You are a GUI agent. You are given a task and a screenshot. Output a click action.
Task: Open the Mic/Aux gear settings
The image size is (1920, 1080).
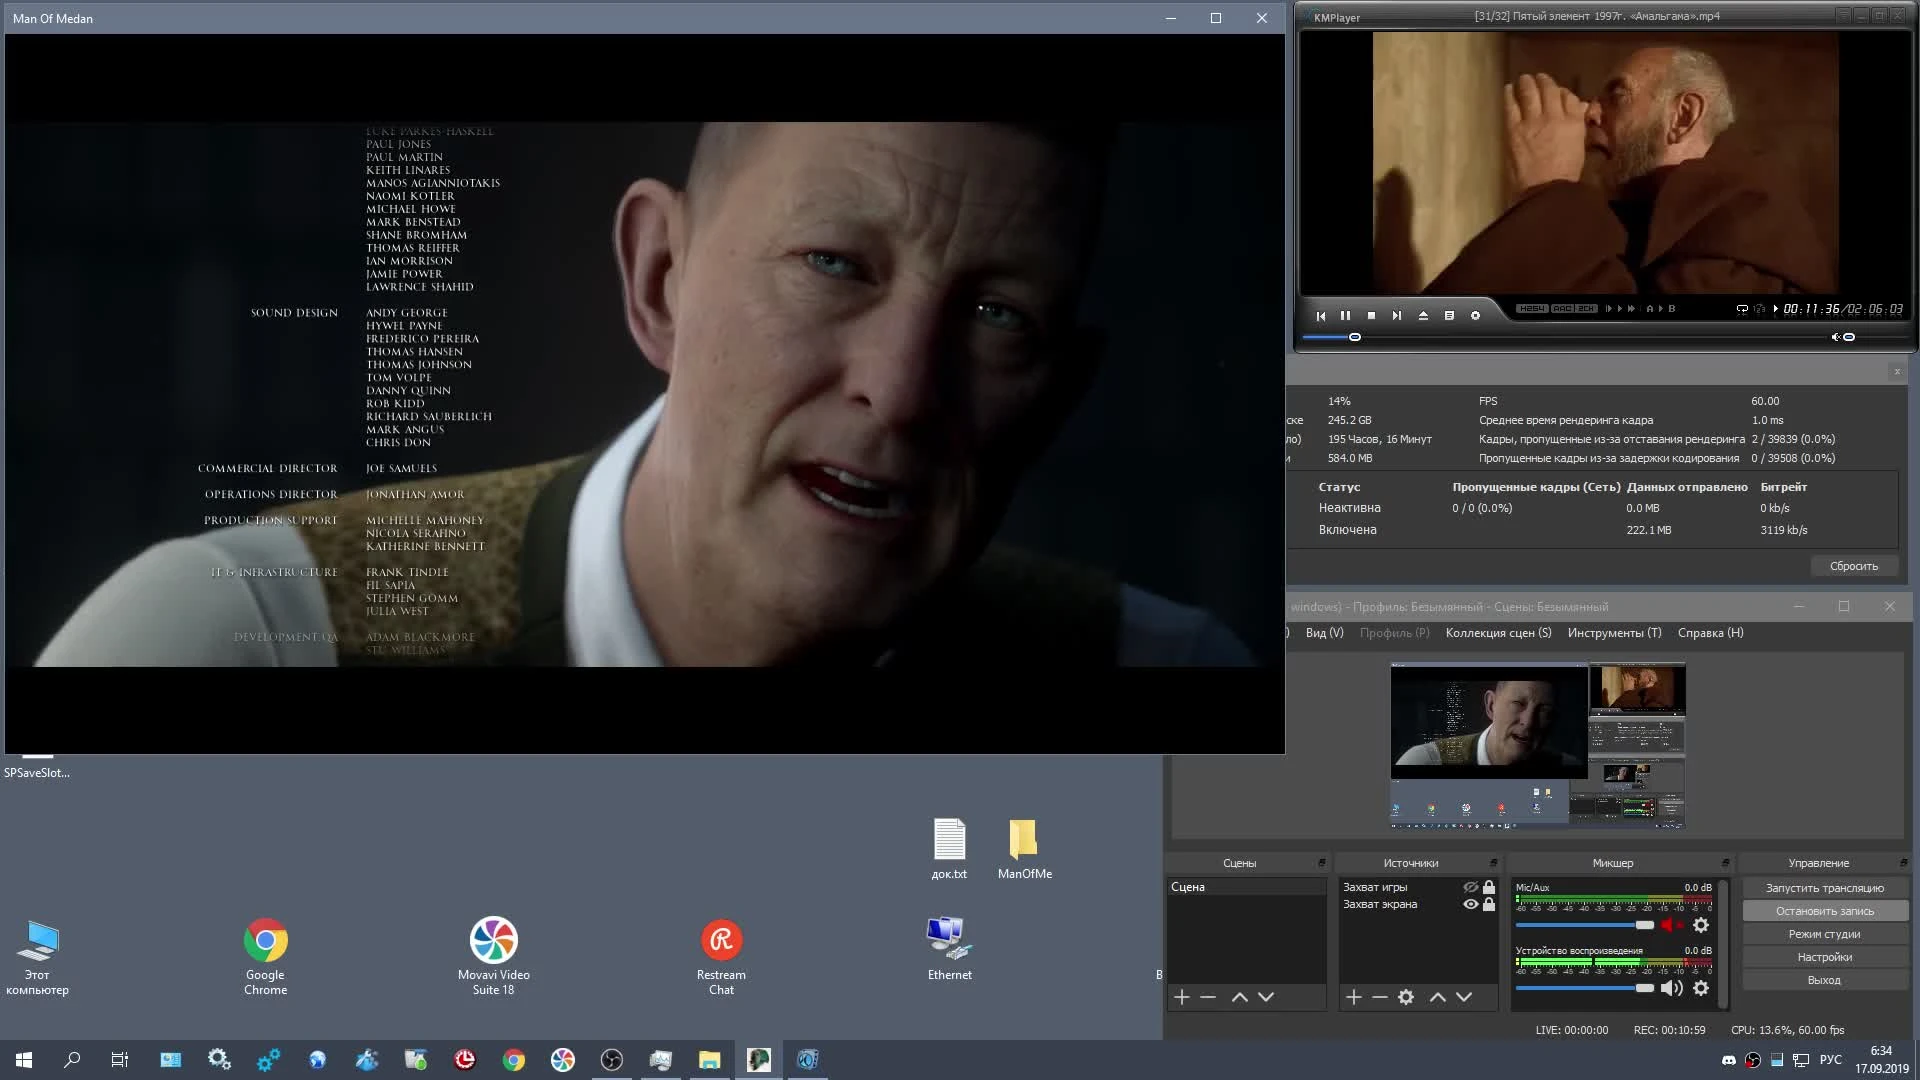pos(1701,925)
